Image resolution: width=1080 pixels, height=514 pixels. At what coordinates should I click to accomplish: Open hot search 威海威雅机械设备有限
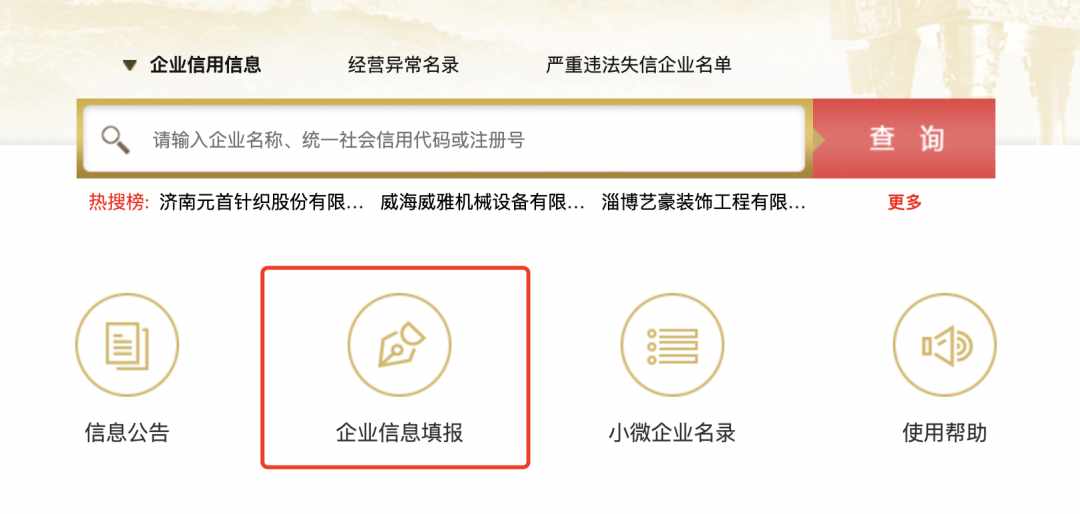click(483, 203)
